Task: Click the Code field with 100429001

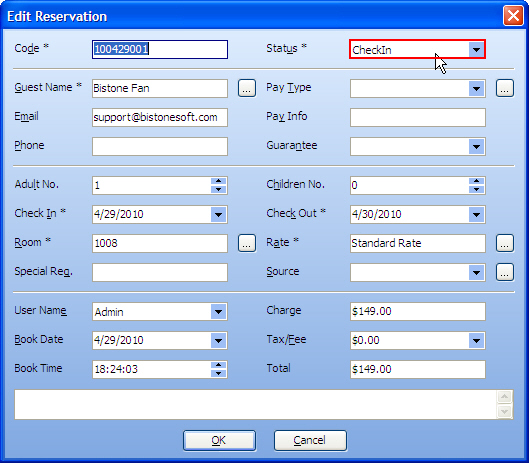Action: click(x=160, y=50)
